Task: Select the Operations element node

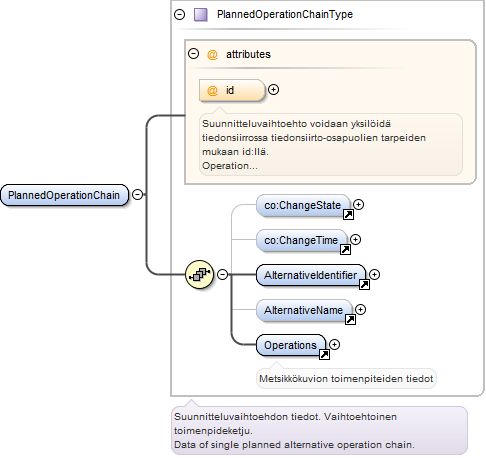Action: [x=291, y=345]
